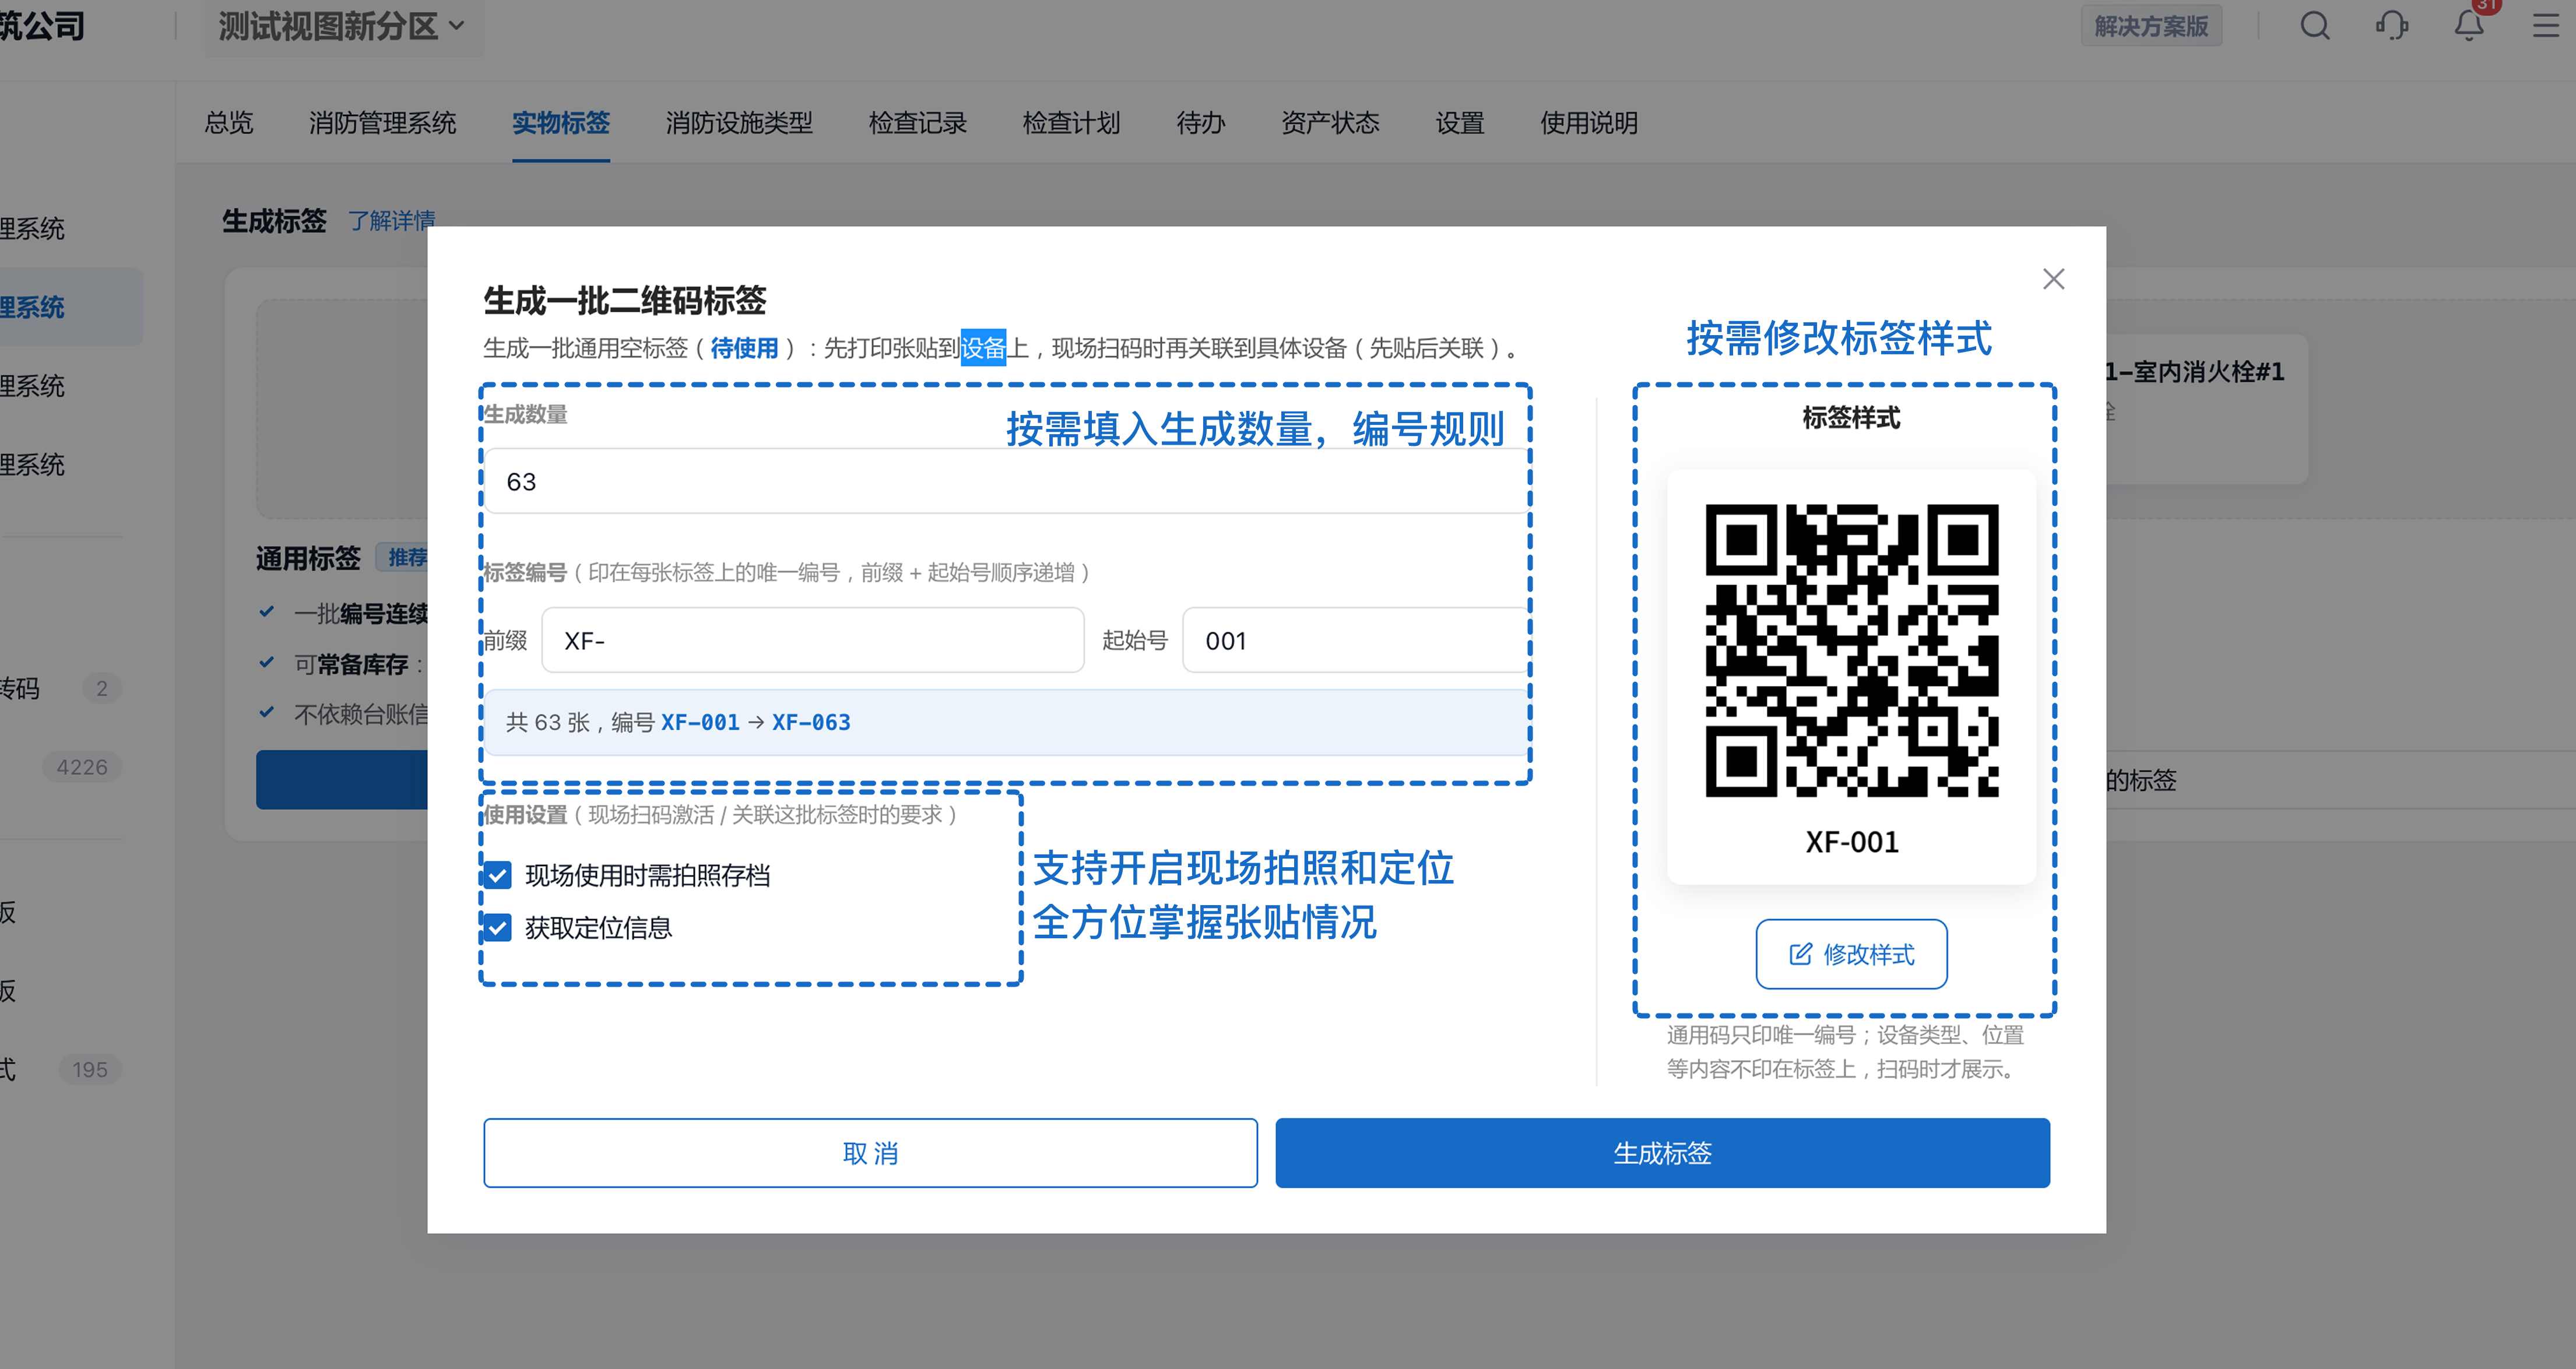Open the 资产状态 tab
This screenshot has height=1369, width=2576.
tap(1330, 123)
